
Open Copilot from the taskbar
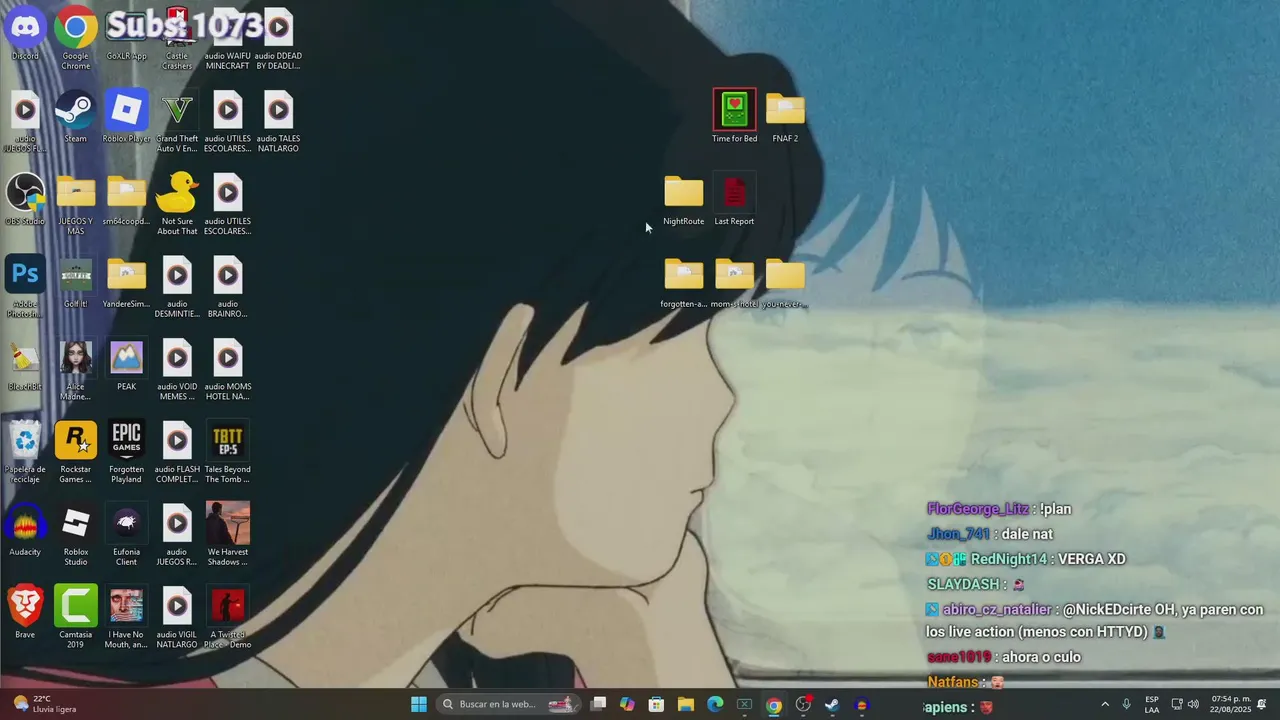point(627,704)
